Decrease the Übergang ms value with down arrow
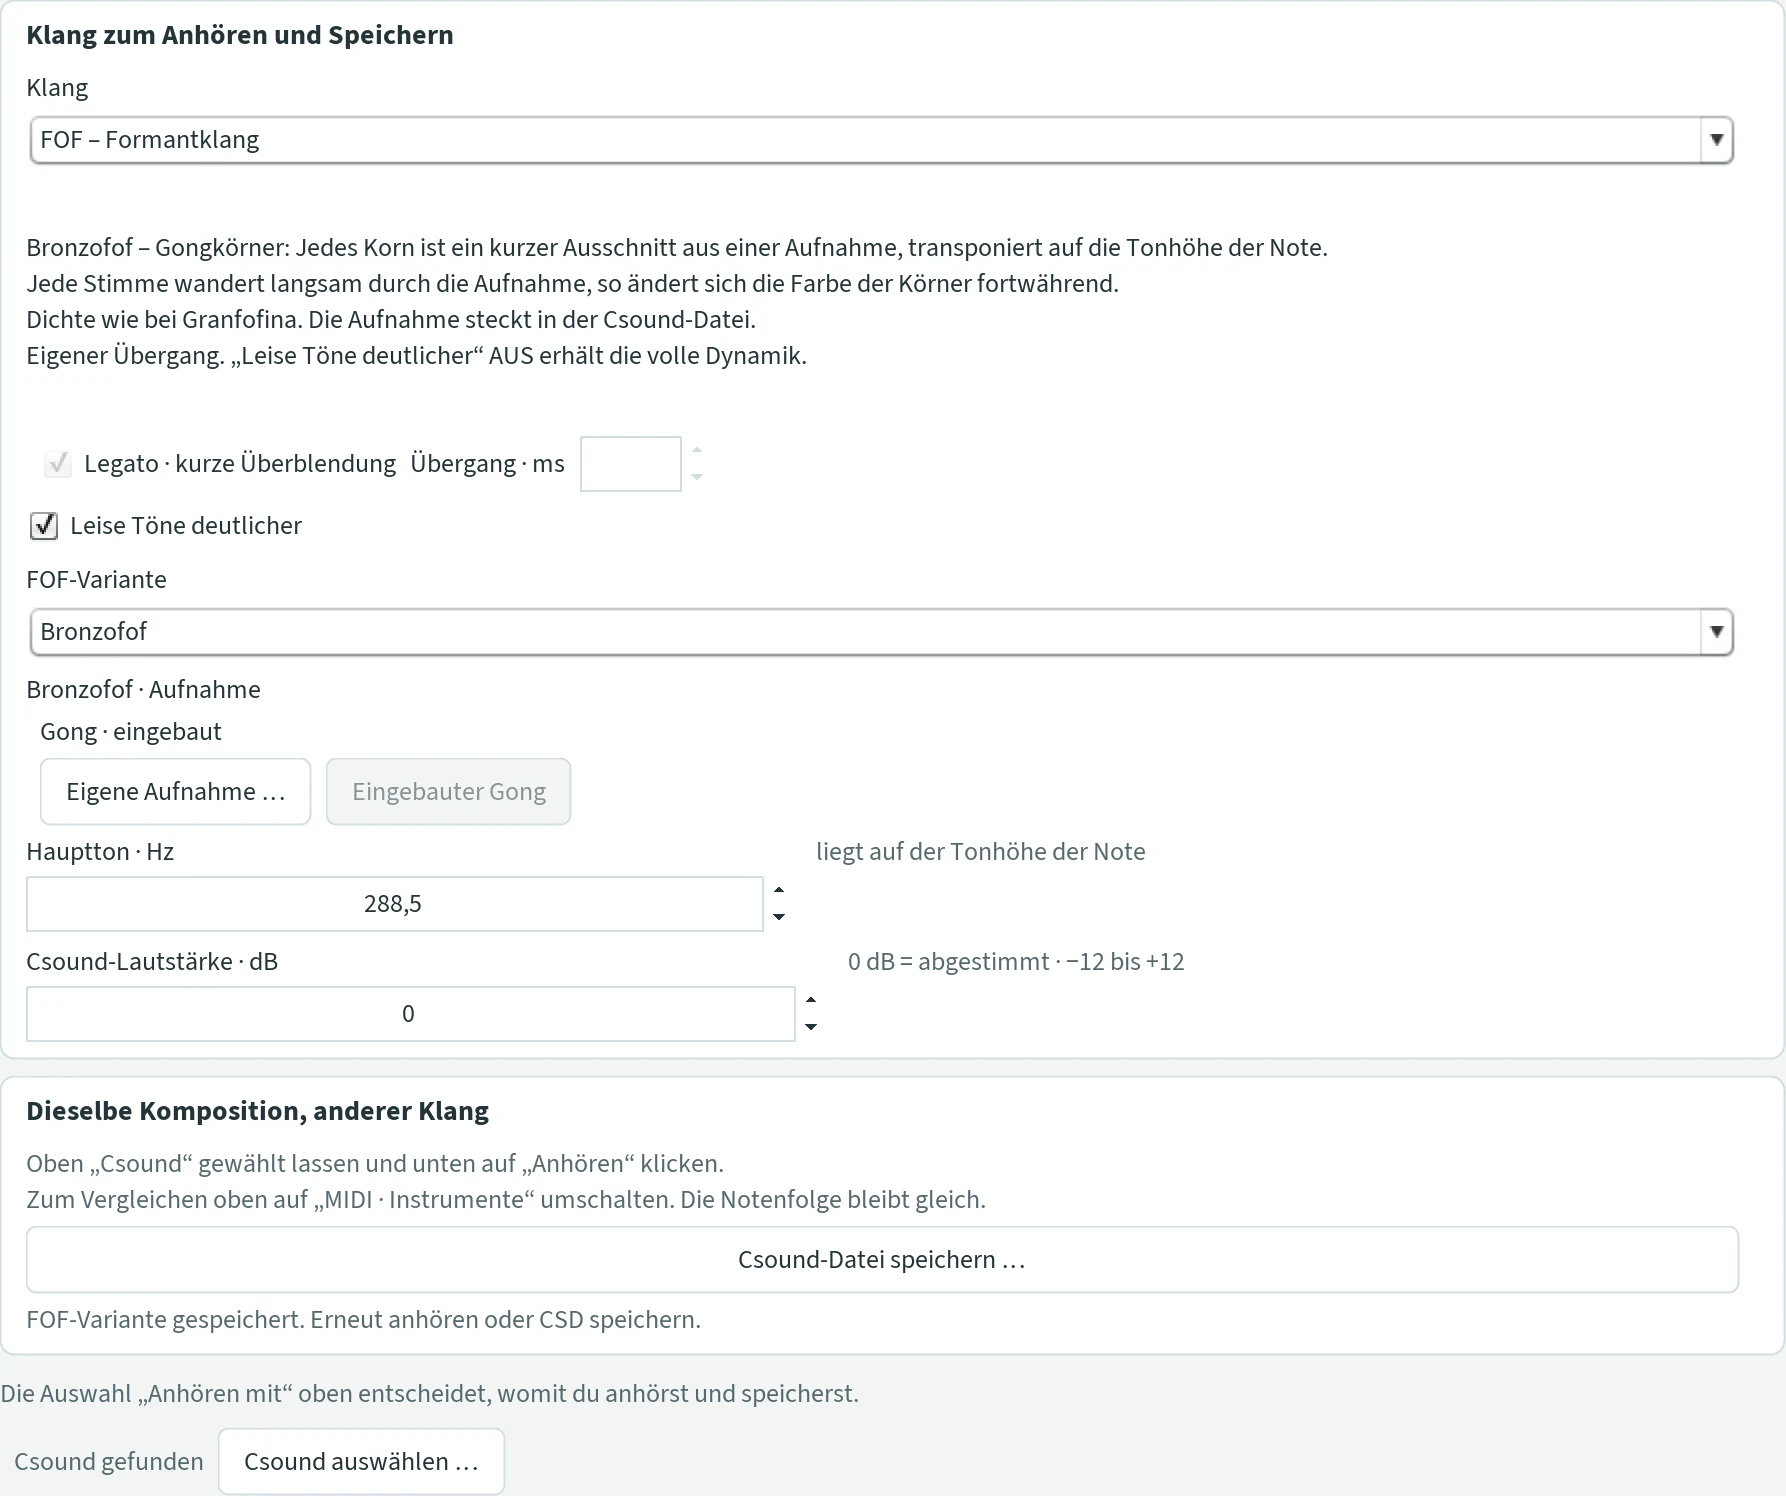 (697, 477)
